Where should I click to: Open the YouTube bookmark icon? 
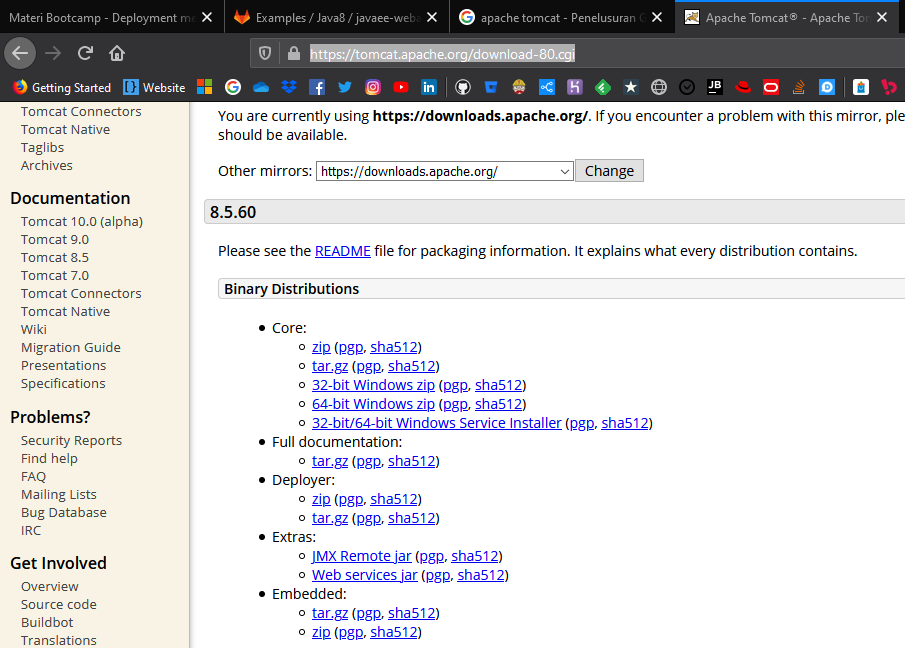(401, 87)
